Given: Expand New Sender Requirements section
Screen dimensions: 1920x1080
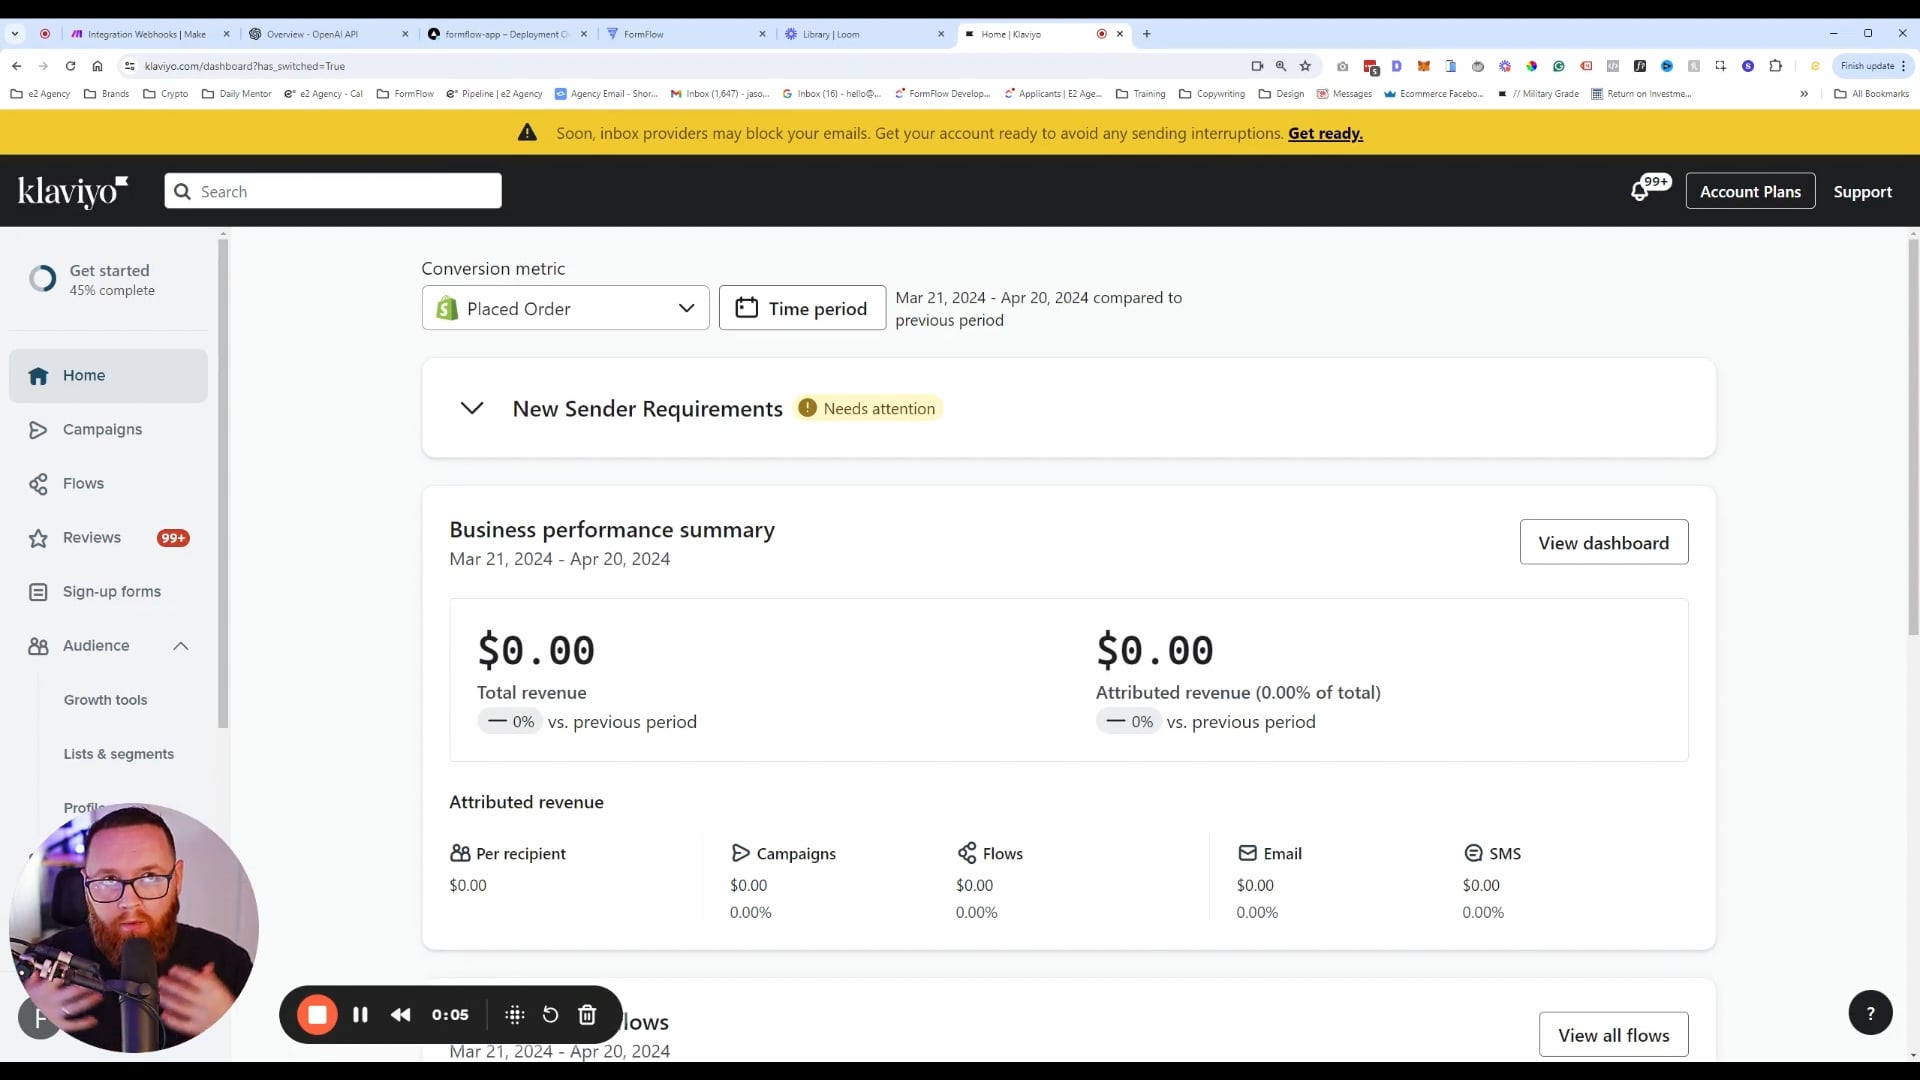Looking at the screenshot, I should [473, 407].
